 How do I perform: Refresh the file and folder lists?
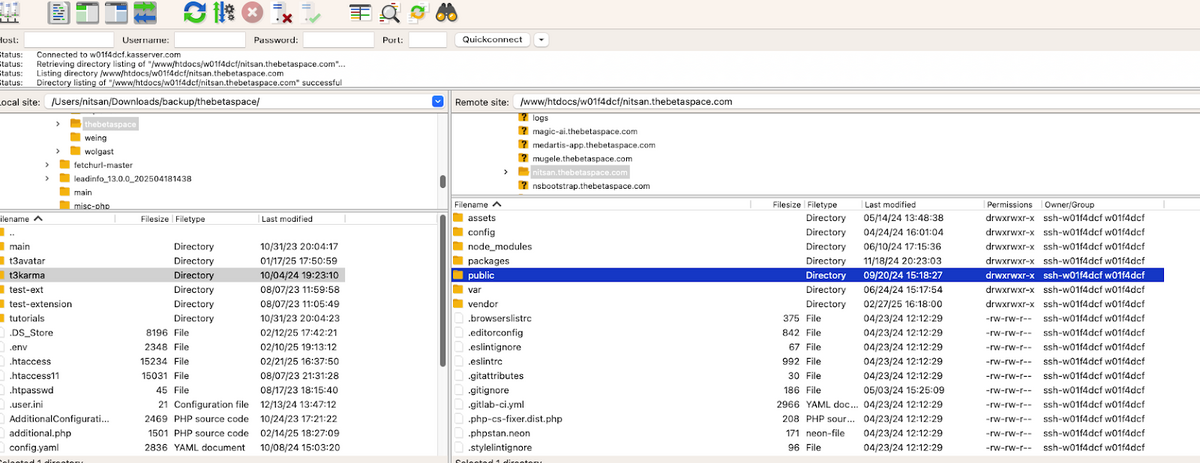pos(194,13)
